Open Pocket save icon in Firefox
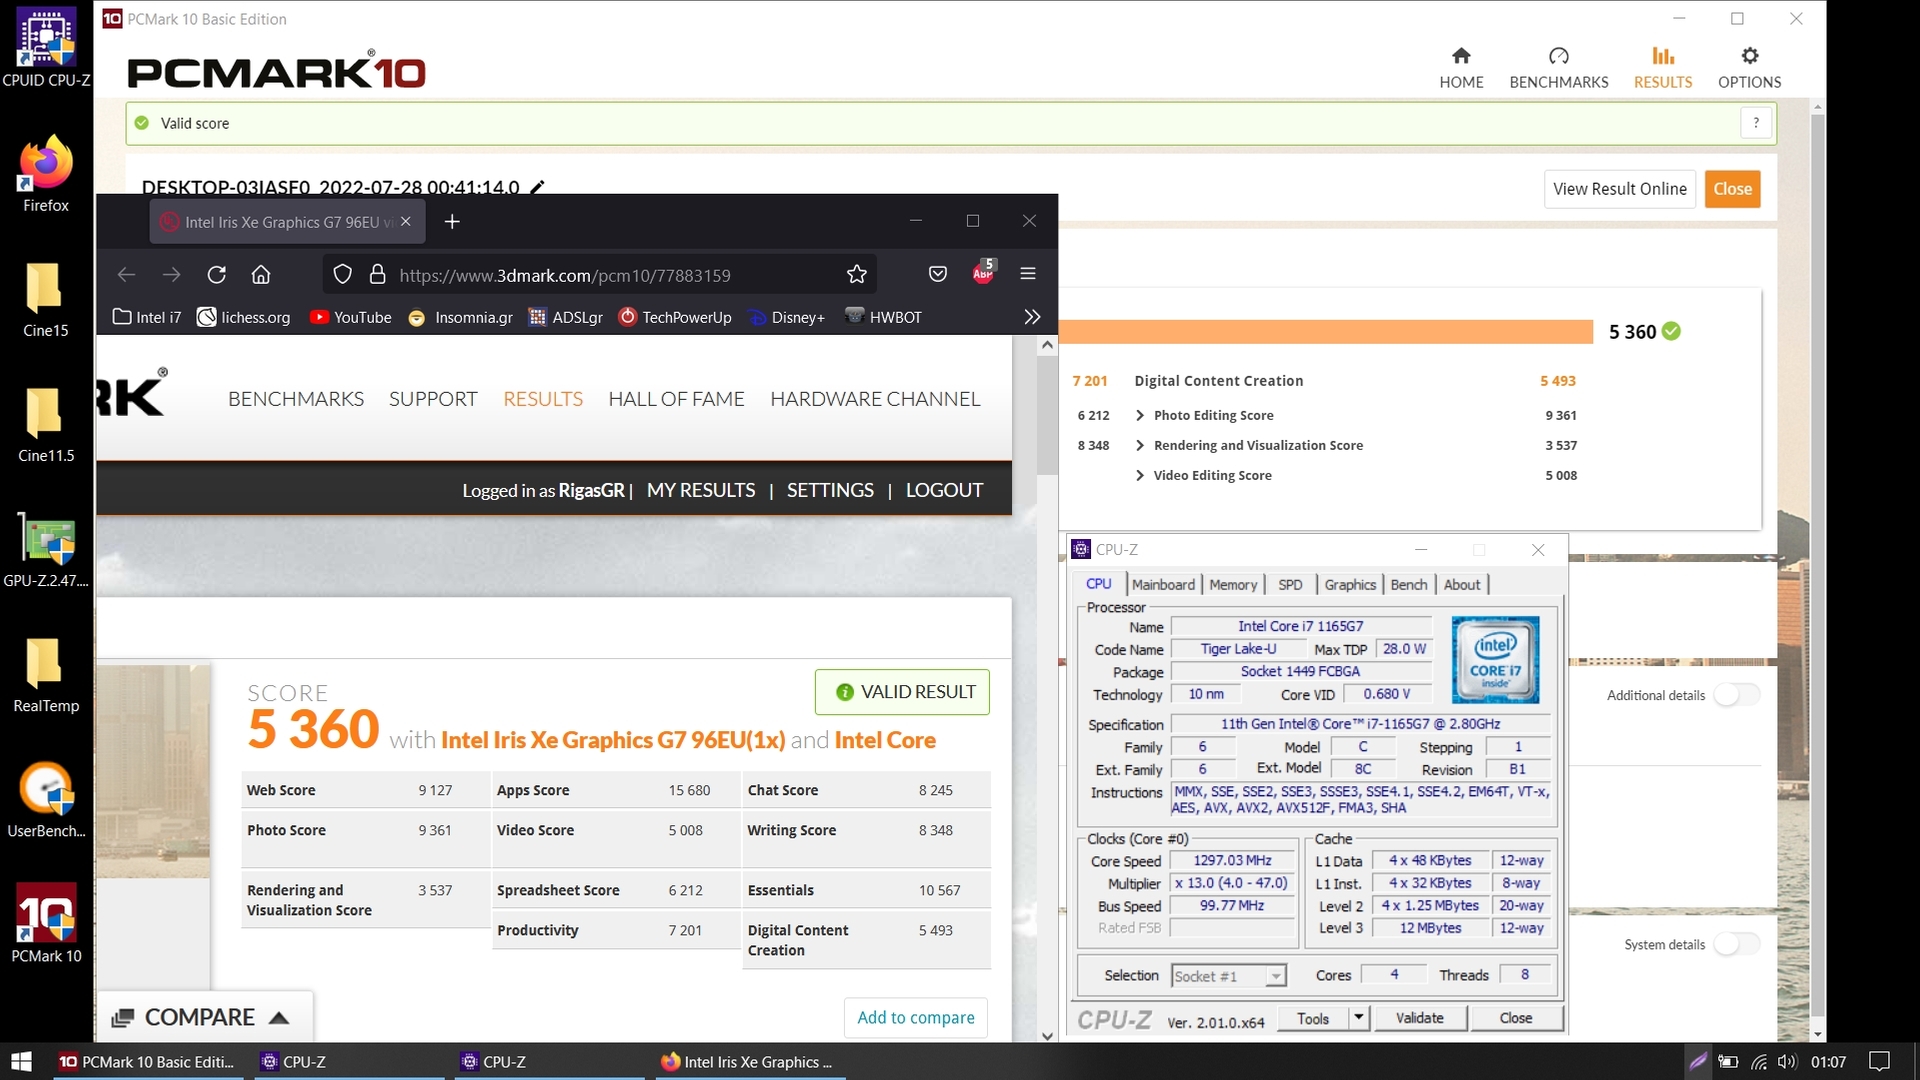 [x=937, y=274]
